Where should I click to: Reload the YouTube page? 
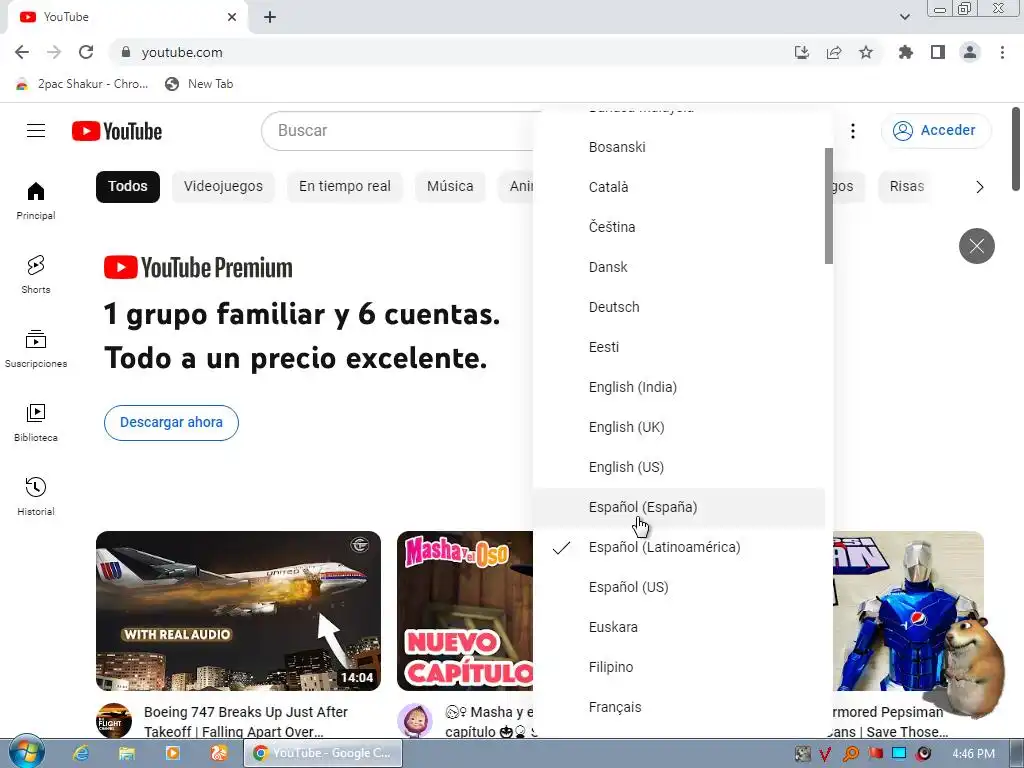86,52
